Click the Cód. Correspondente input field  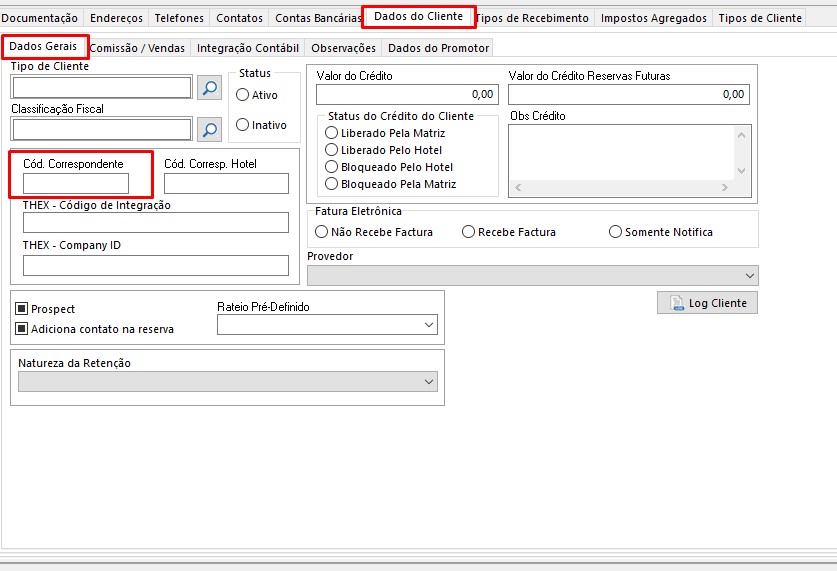coord(76,184)
